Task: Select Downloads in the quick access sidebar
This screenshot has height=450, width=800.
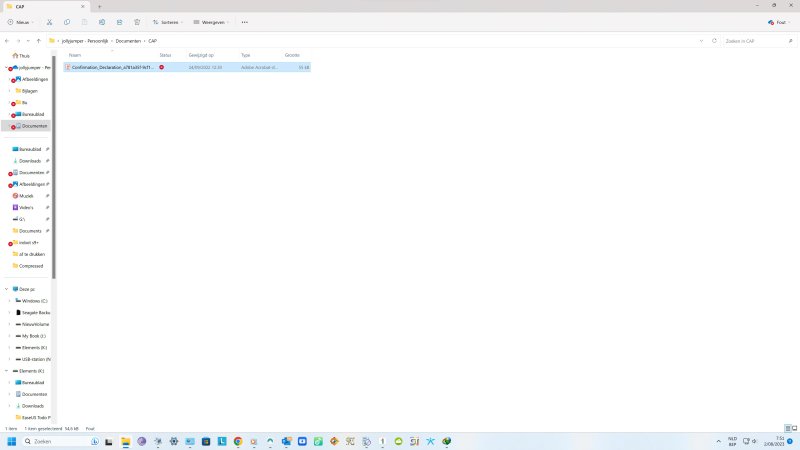Action: point(29,160)
